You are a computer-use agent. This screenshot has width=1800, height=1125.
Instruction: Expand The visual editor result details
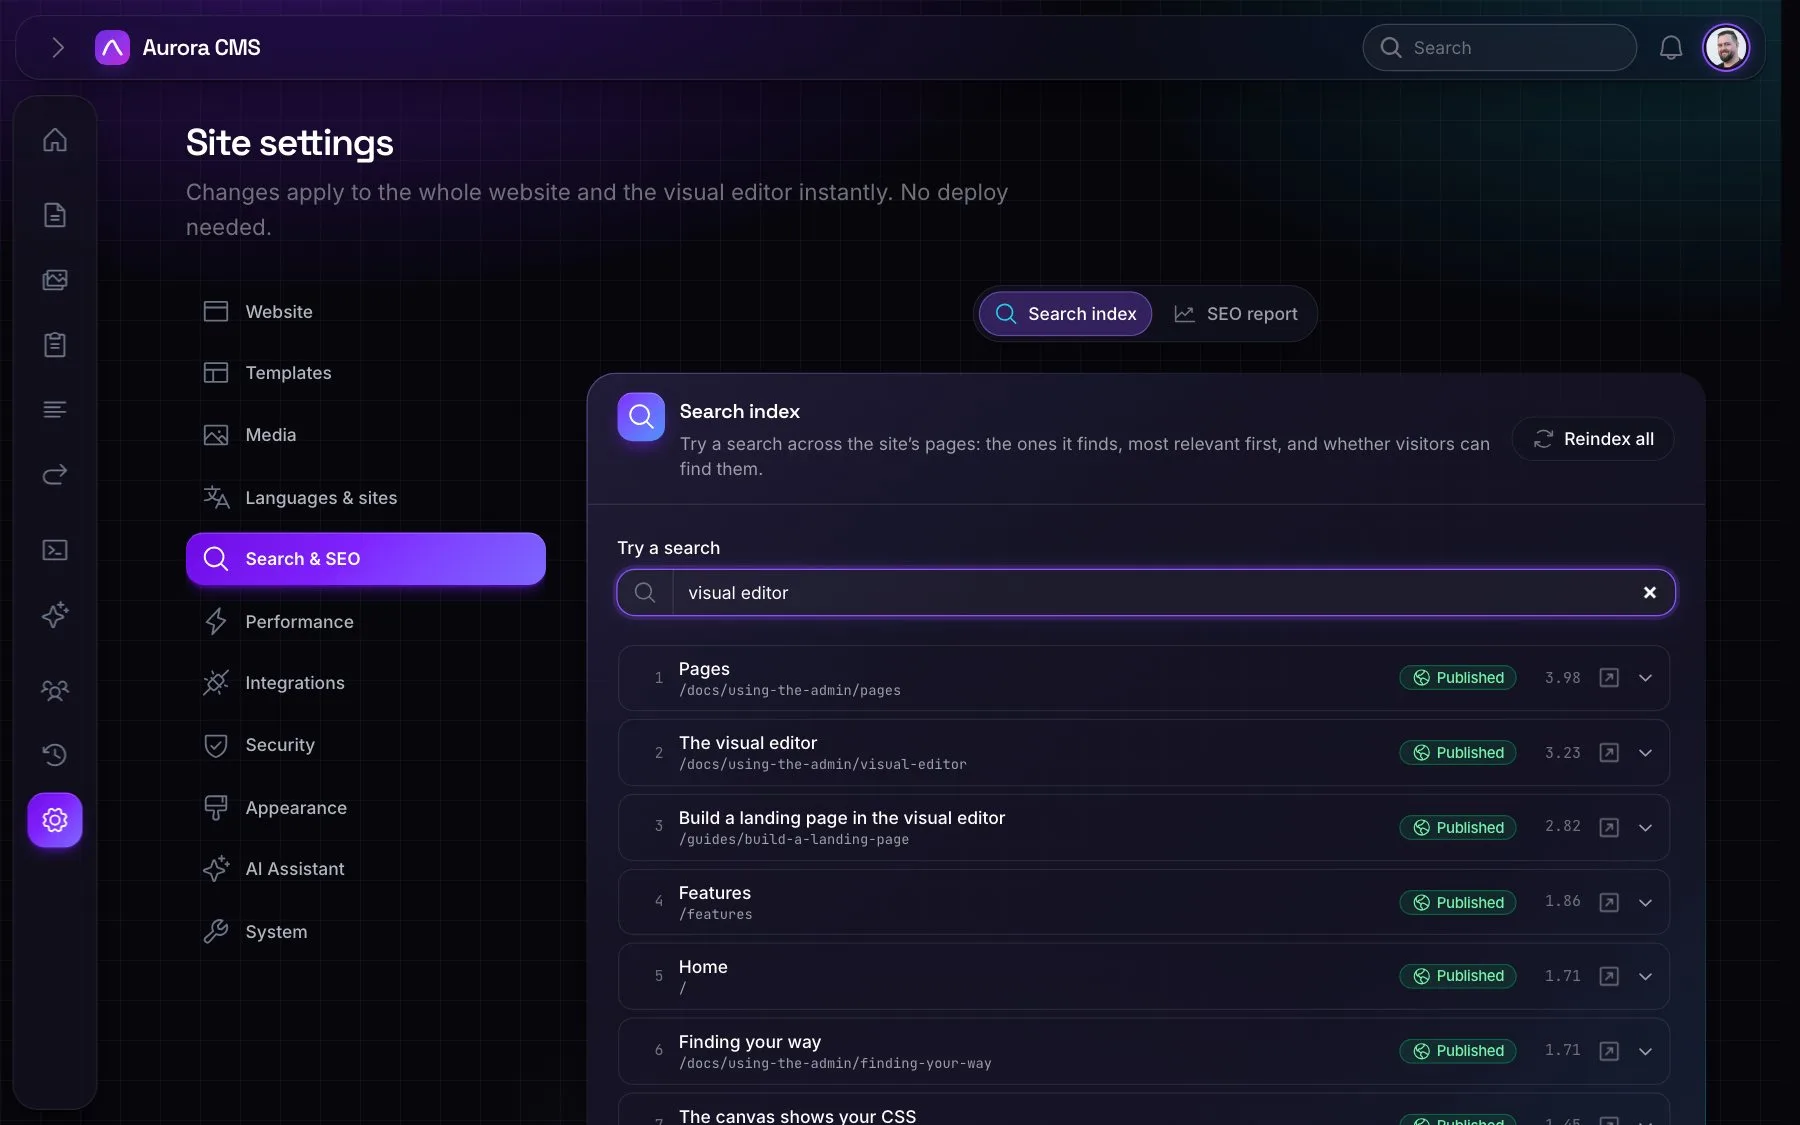[x=1645, y=753]
